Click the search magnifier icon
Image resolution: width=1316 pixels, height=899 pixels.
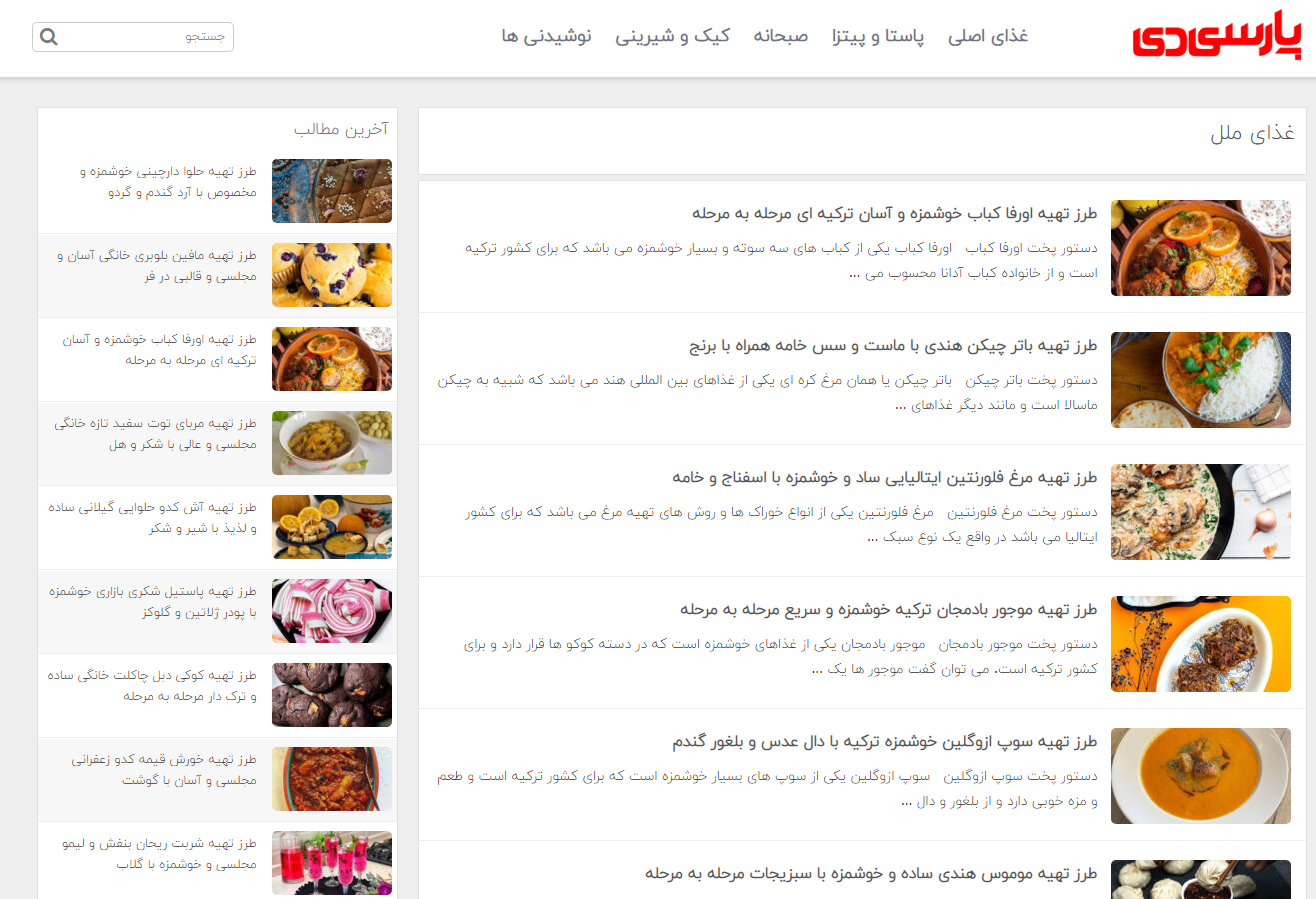(48, 37)
